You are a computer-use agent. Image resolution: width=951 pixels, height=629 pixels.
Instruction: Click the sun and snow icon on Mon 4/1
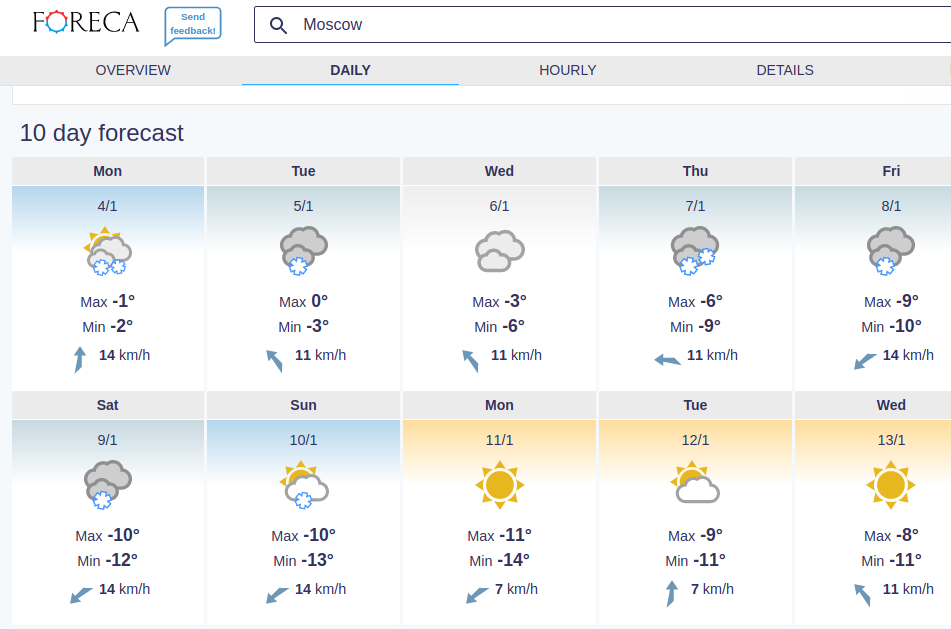click(x=107, y=251)
